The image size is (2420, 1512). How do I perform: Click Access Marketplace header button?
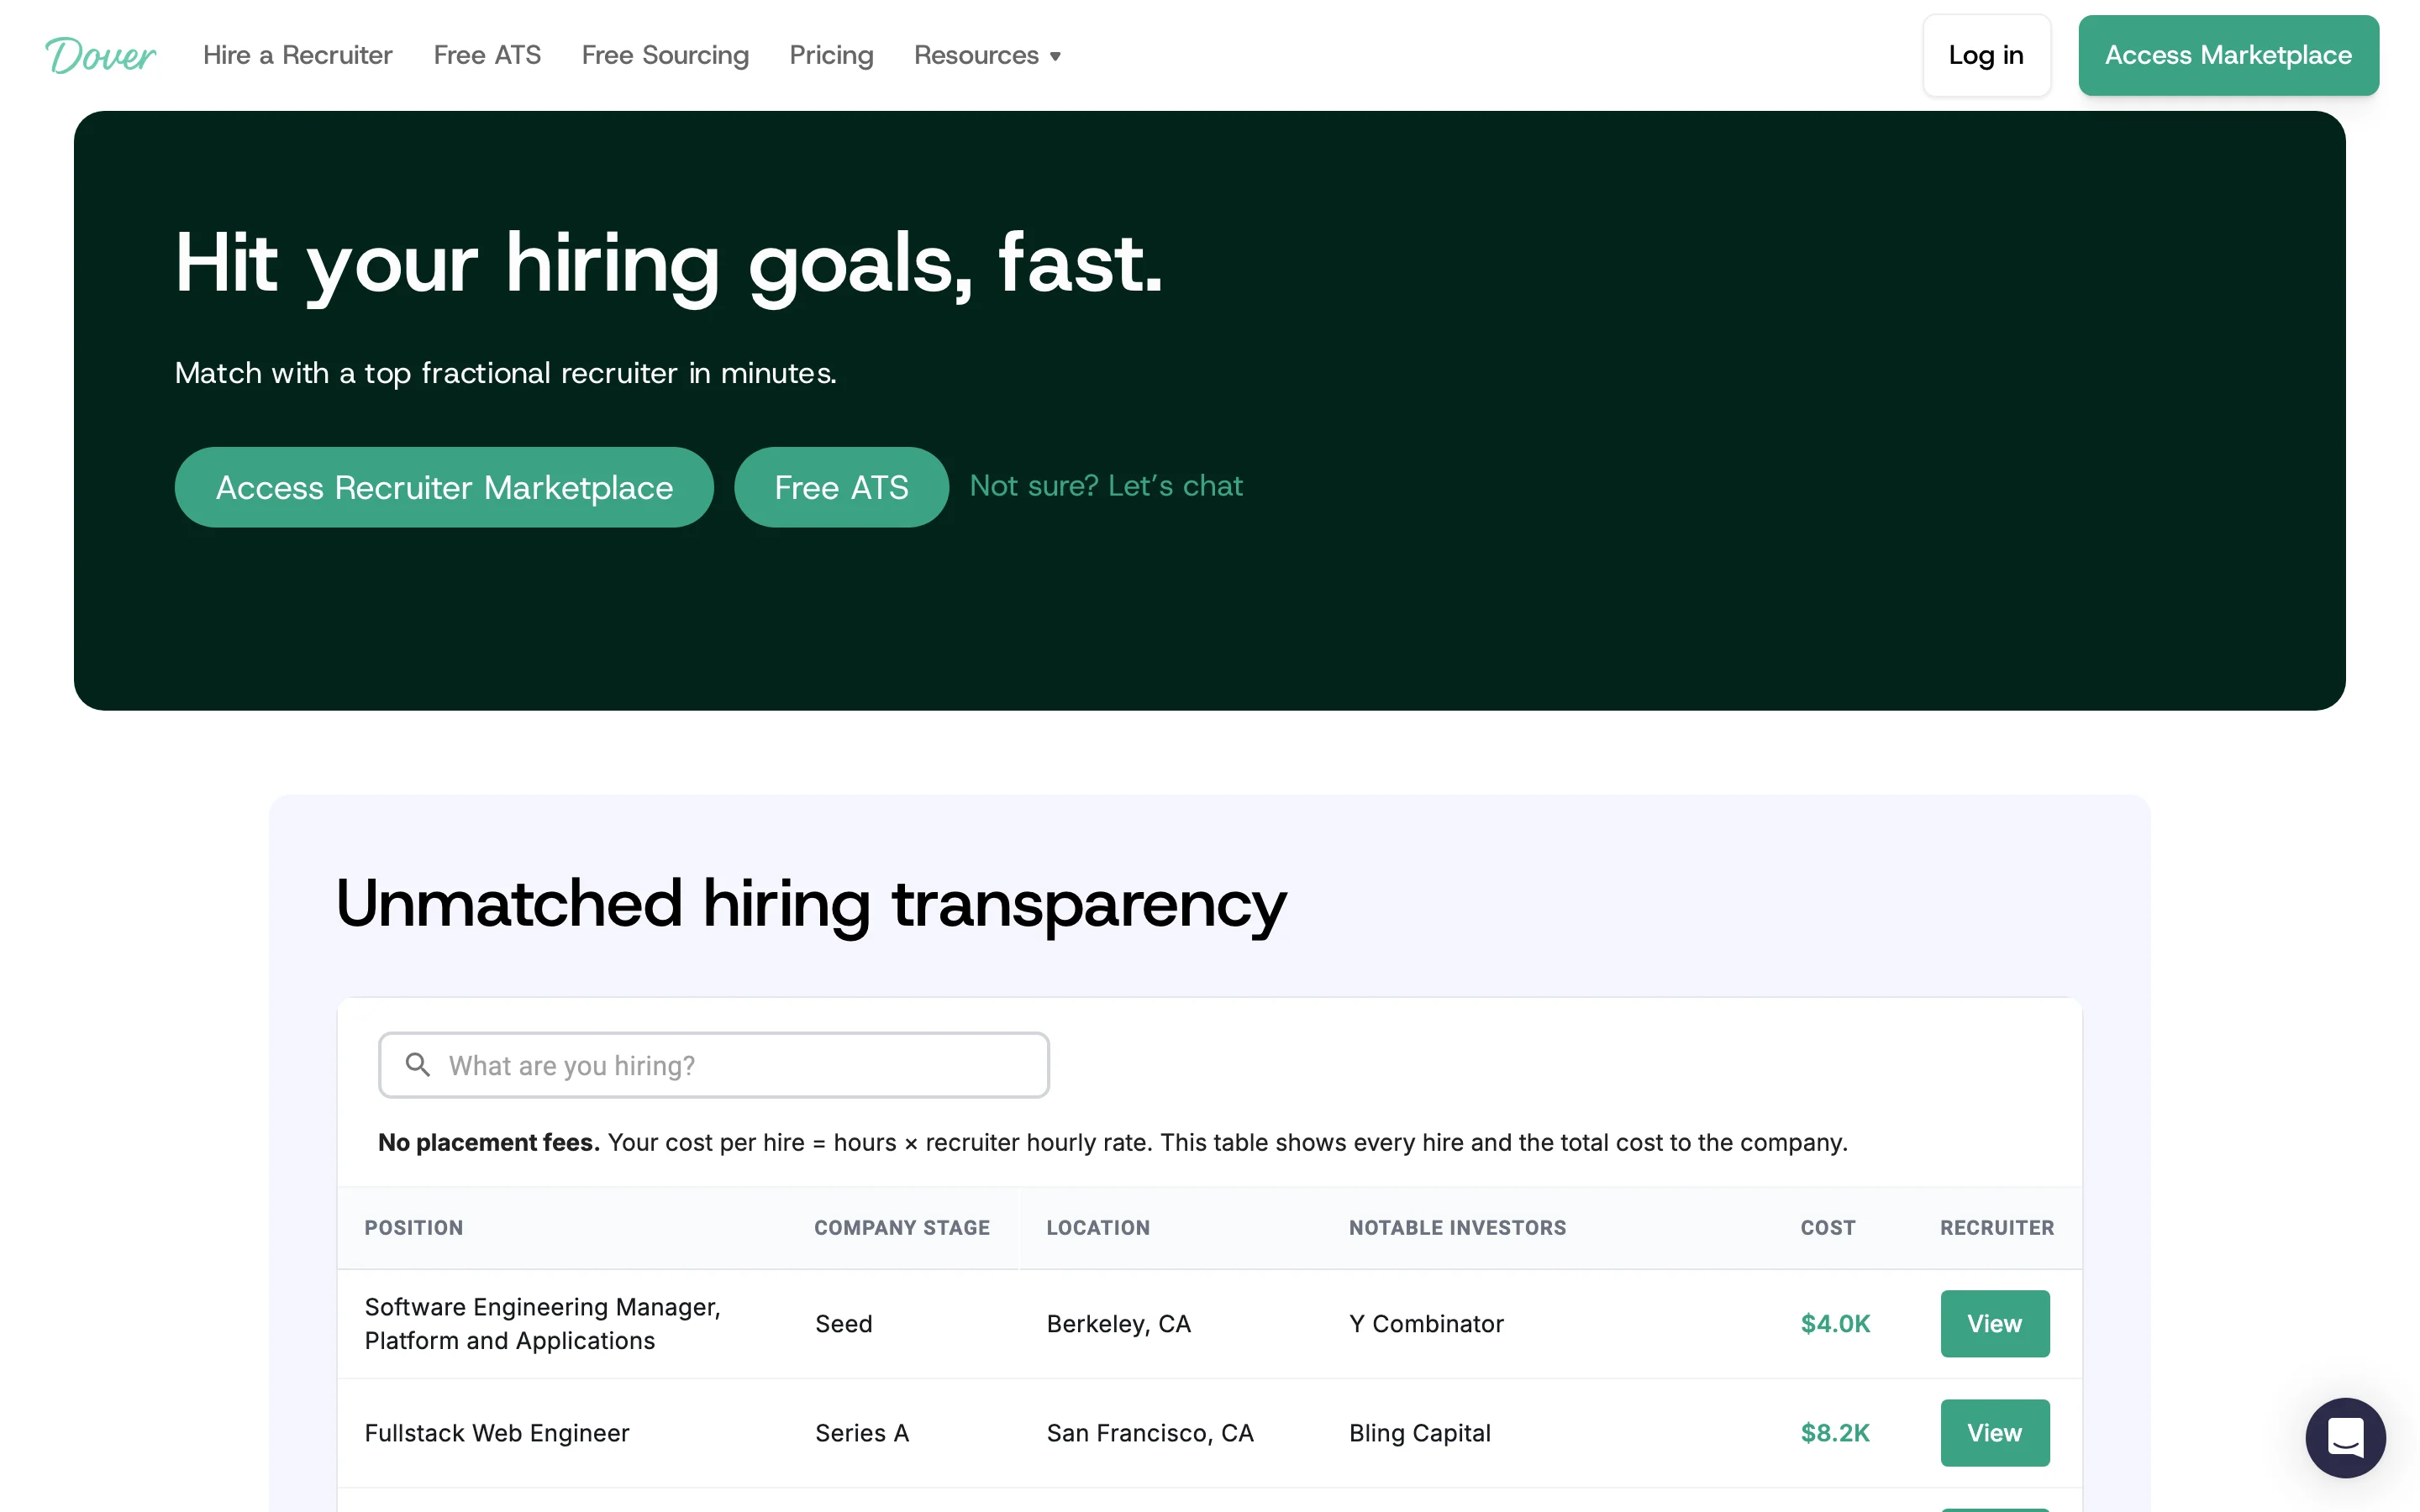point(2227,55)
